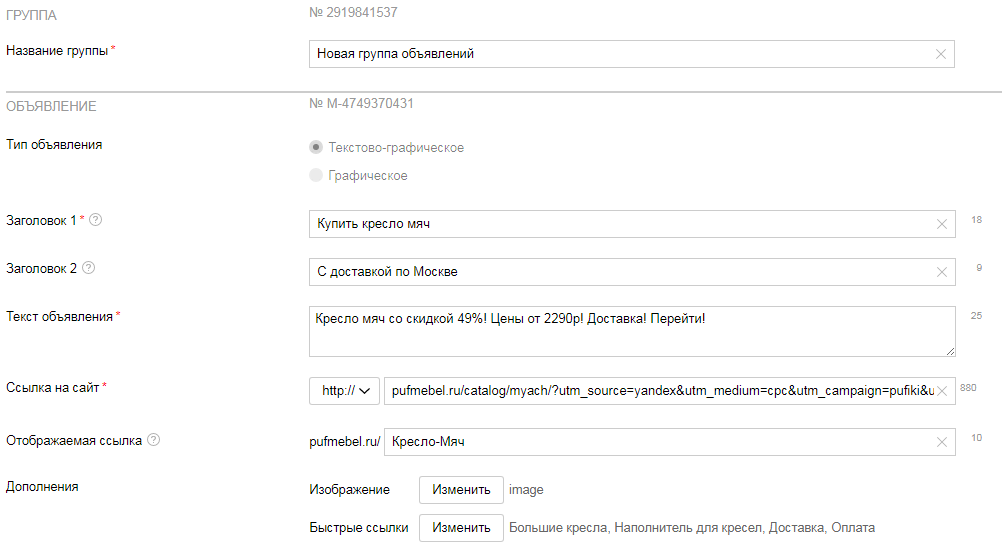1002x547 pixels.
Task: Clear the site link URL with X
Action: tap(941, 391)
